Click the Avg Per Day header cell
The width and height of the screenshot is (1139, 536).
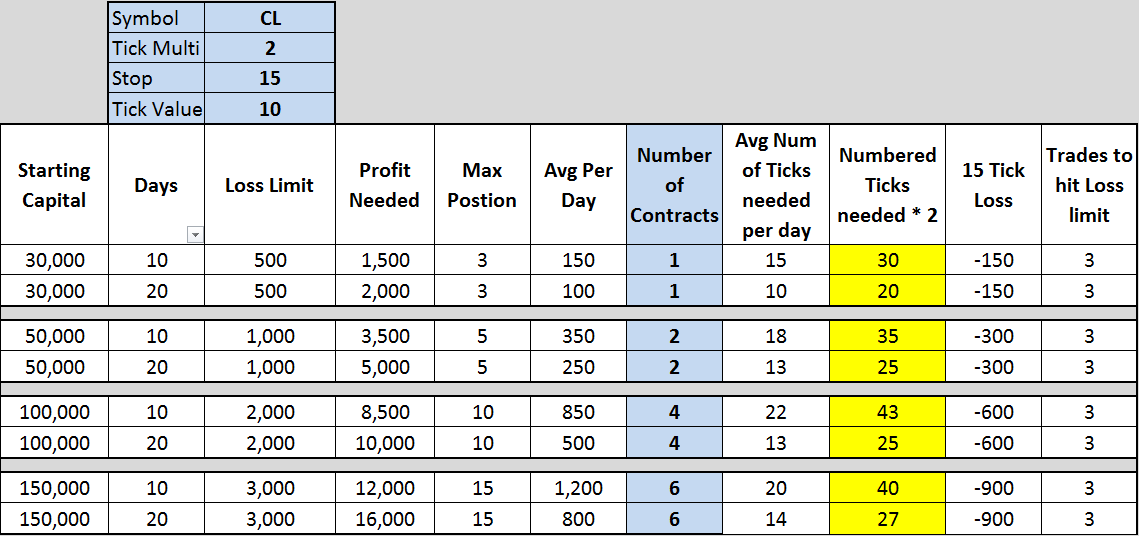(x=579, y=184)
